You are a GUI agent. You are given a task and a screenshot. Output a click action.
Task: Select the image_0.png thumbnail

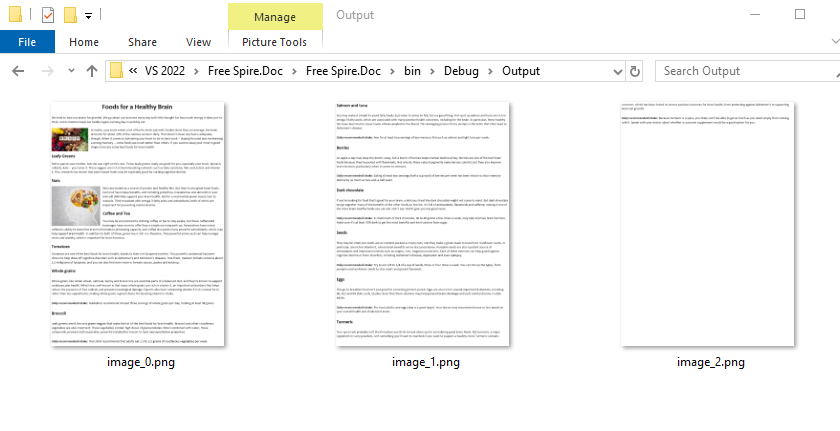pos(138,224)
